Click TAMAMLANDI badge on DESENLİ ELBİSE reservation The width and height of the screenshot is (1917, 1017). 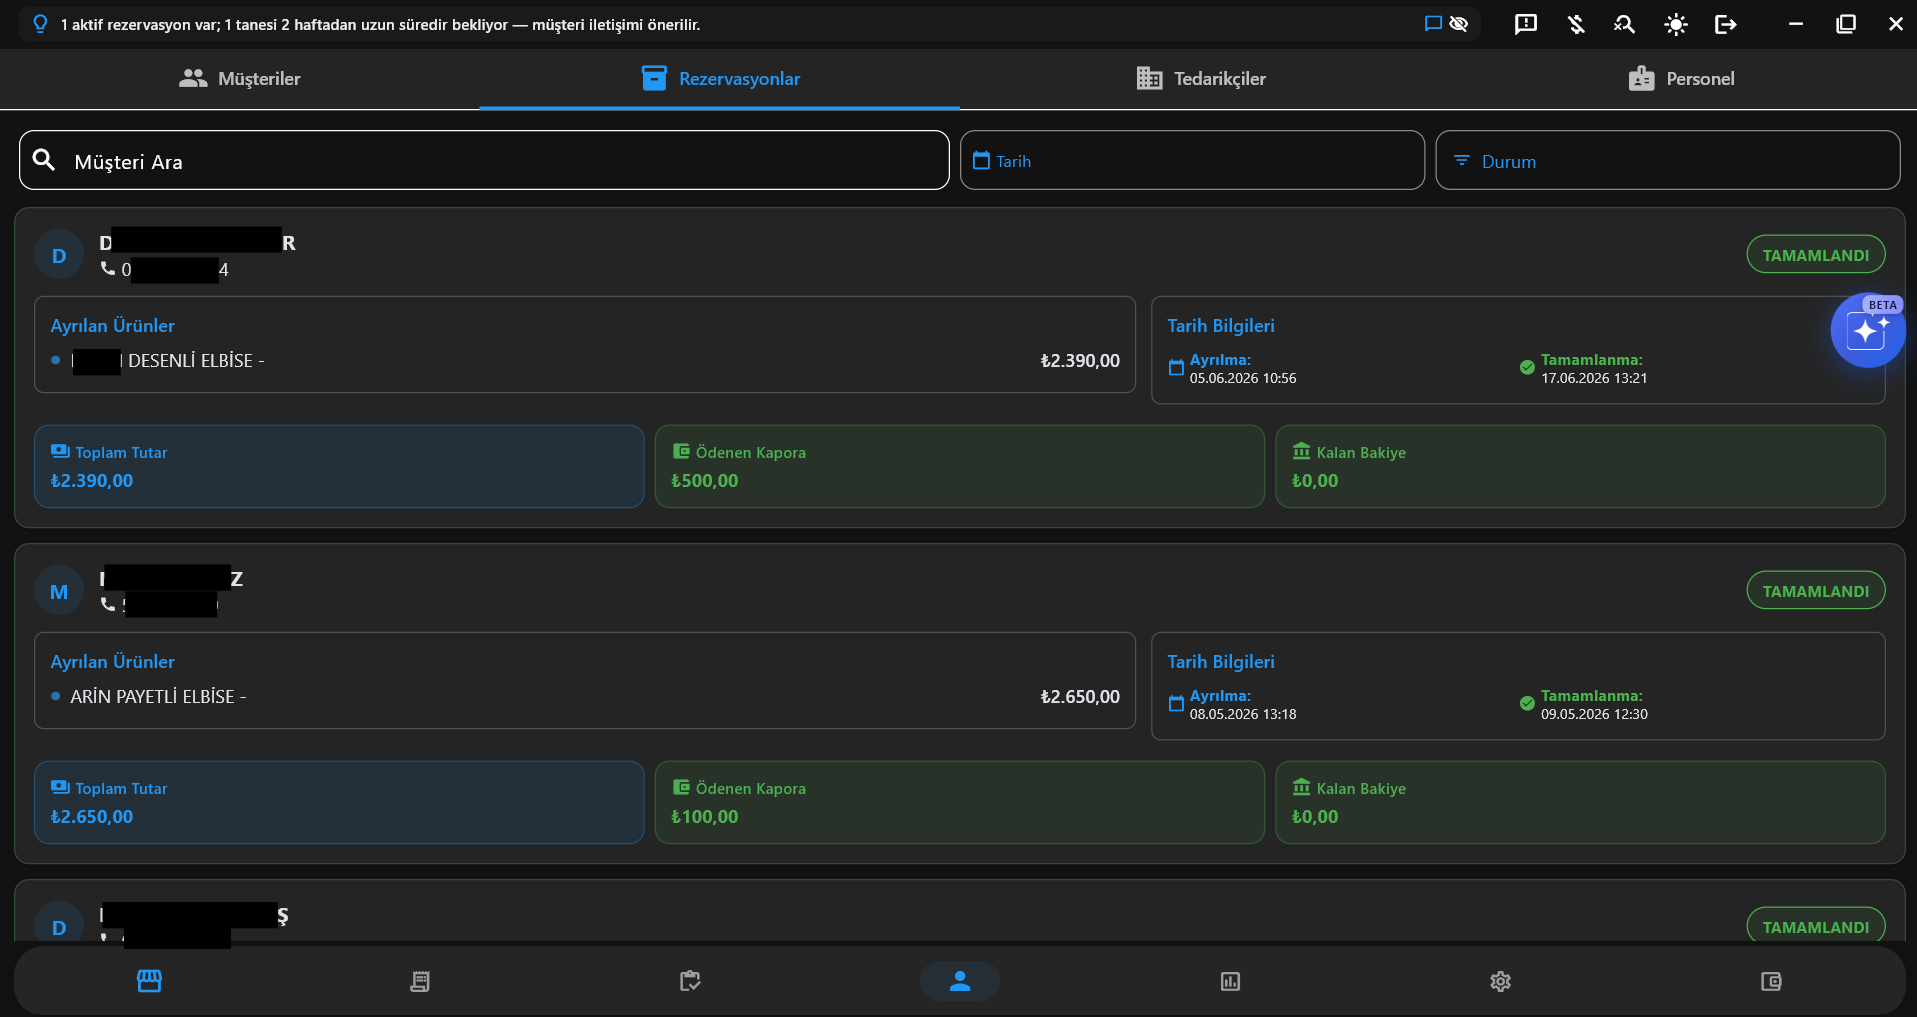coord(1816,255)
